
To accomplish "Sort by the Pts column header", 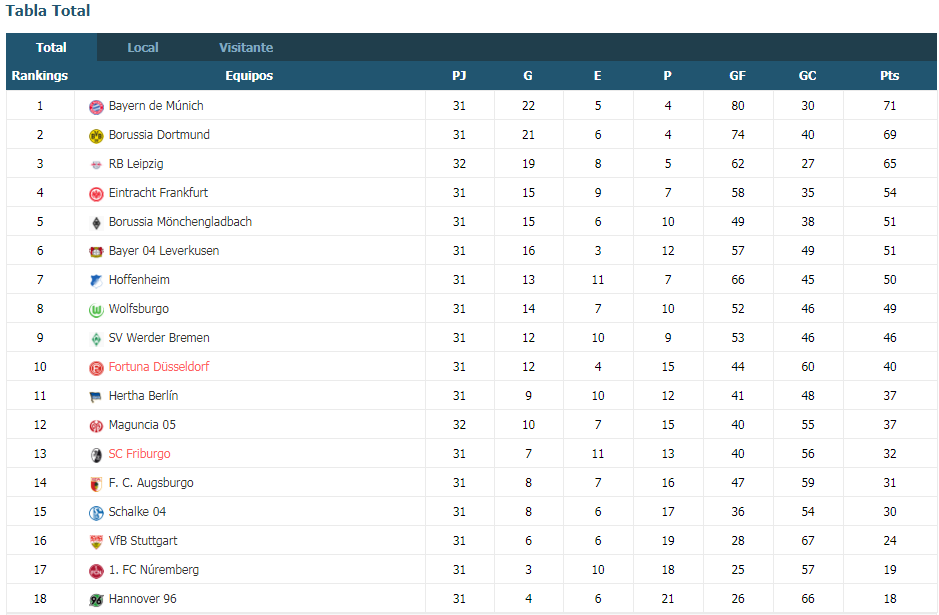I will click(889, 75).
